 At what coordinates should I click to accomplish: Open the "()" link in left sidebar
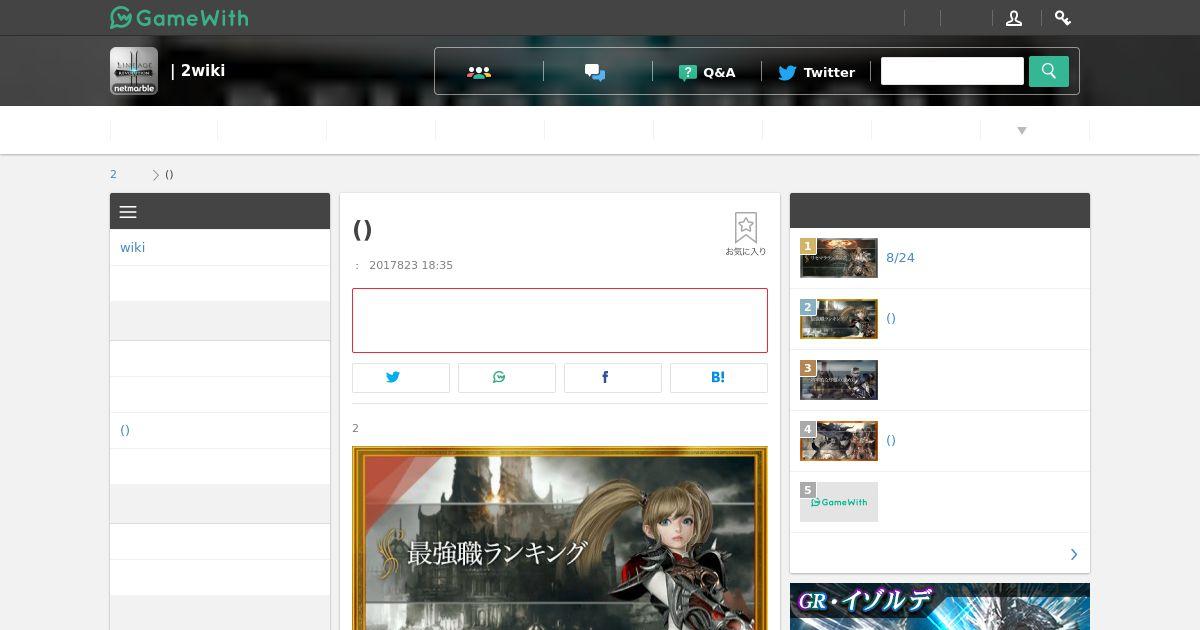(x=125, y=430)
